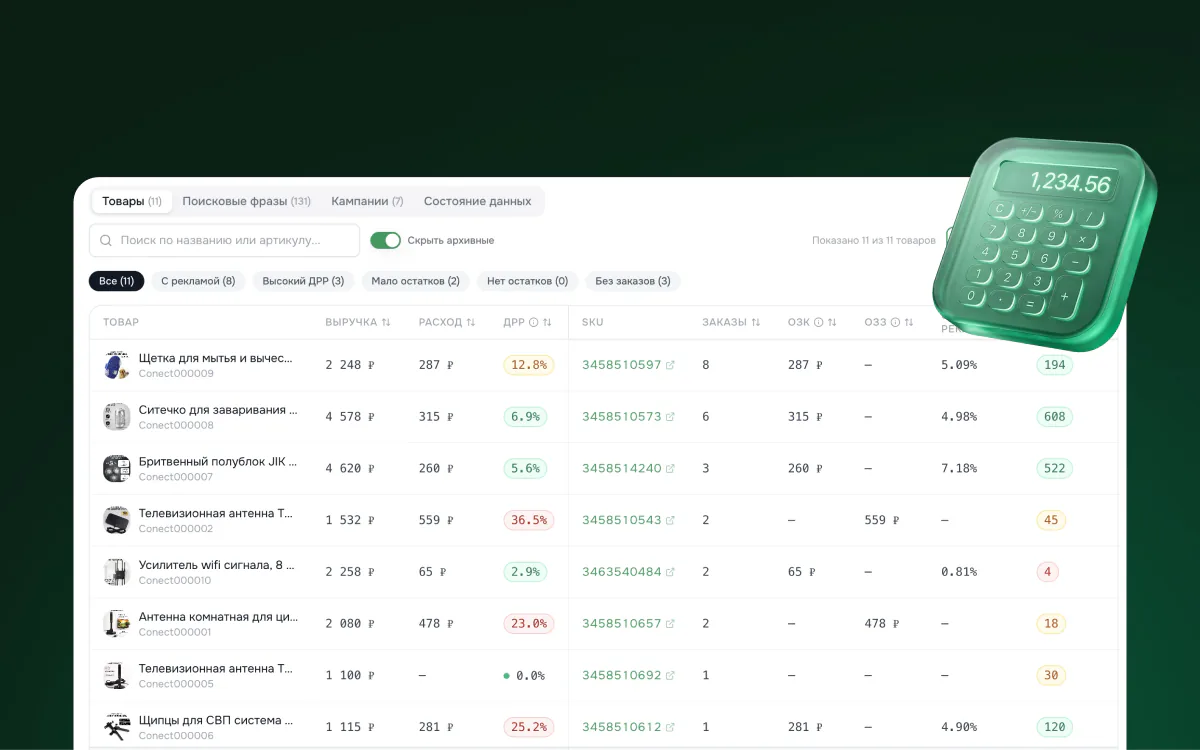
Task: Open external link icon next to SKU 3458510573
Action: (x=670, y=417)
